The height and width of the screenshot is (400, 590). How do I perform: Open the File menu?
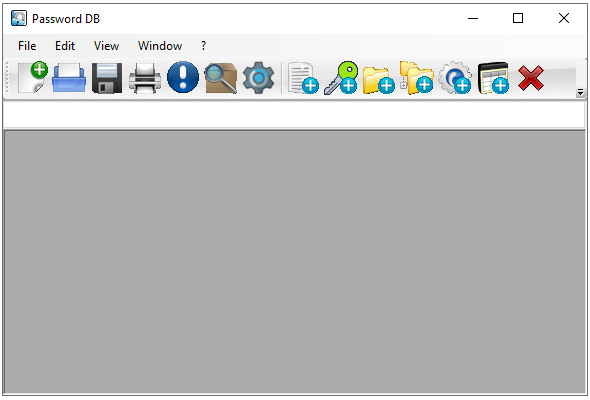27,46
